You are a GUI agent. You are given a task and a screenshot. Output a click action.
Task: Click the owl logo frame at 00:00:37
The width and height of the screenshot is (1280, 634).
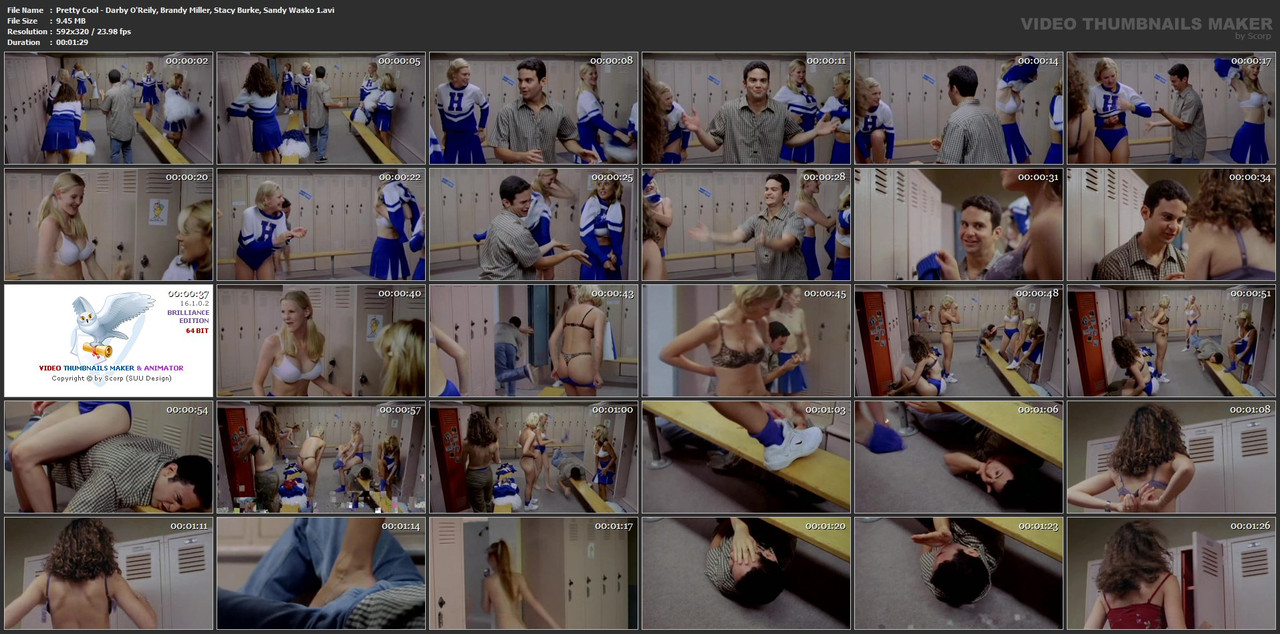[x=109, y=341]
